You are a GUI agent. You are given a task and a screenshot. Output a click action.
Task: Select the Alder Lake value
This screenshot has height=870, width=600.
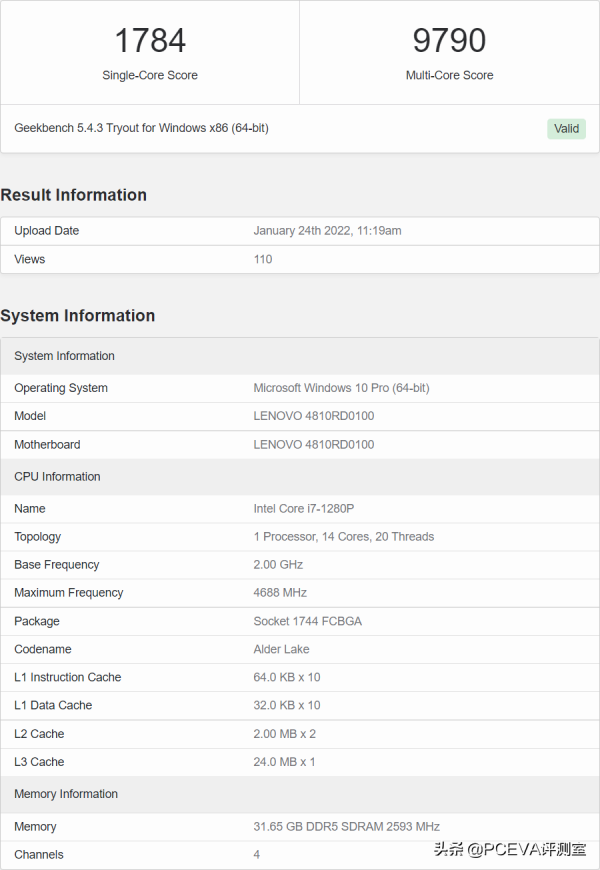point(281,649)
